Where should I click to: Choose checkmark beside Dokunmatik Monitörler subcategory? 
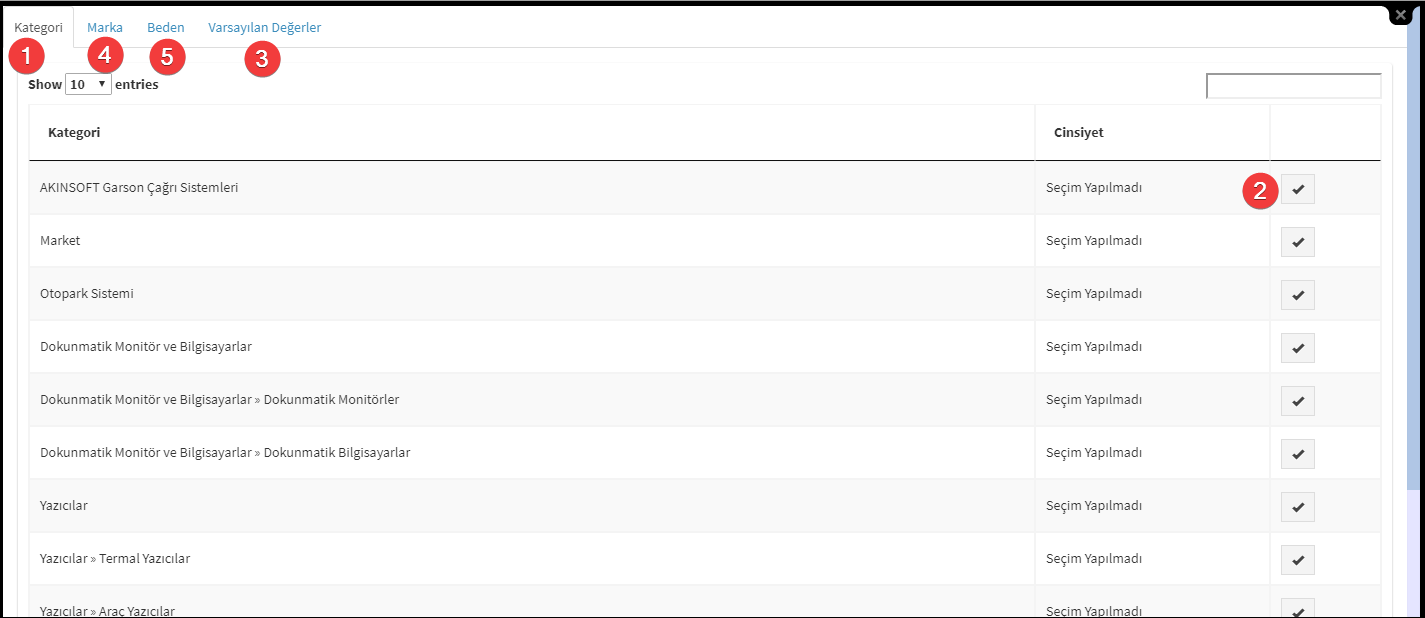[x=1298, y=401]
